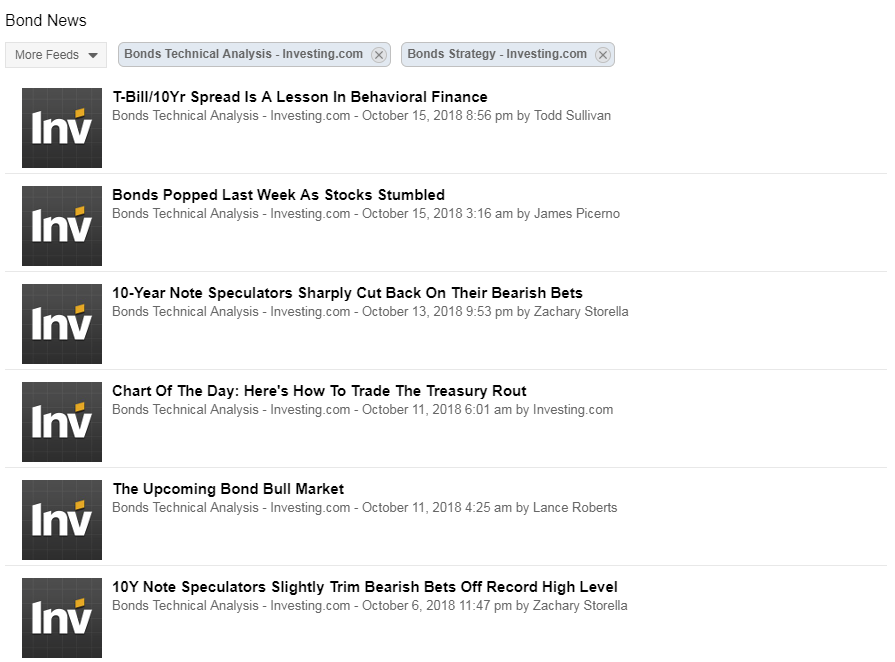Click Investing.com logo beside 10-Year Note Speculators
This screenshot has height=662, width=895.
(62, 324)
